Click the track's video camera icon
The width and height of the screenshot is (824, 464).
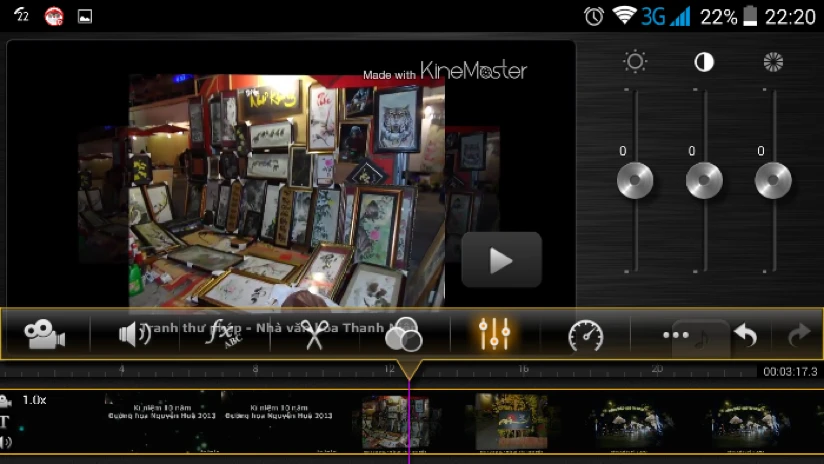(6, 402)
